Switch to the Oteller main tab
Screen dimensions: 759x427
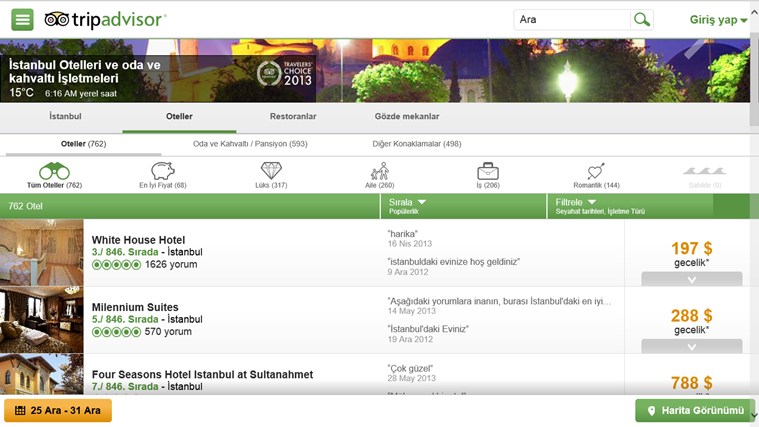(x=179, y=116)
